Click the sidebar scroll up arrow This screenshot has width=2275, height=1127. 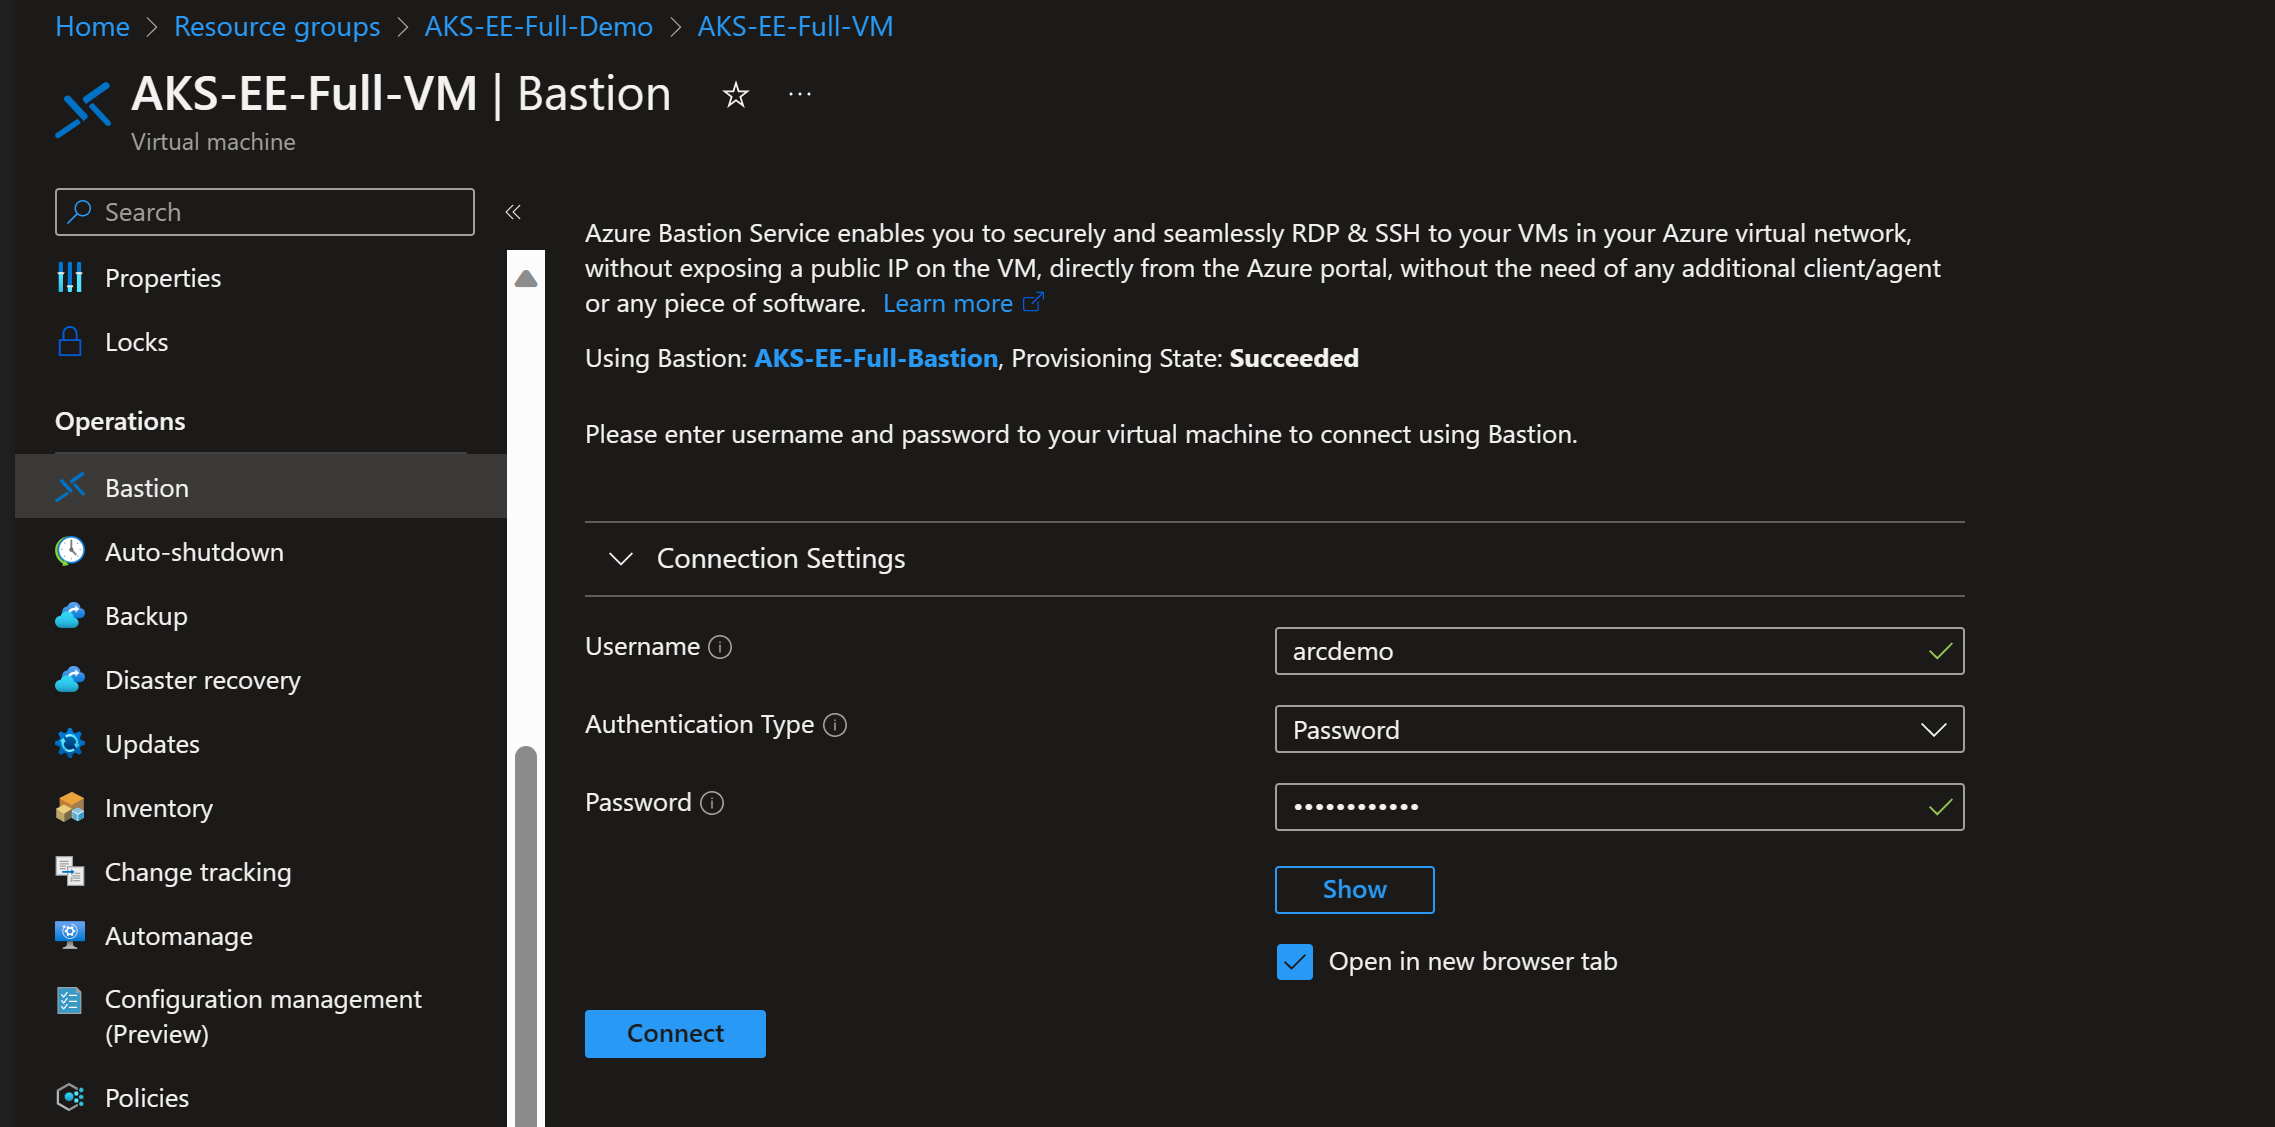pos(526,278)
